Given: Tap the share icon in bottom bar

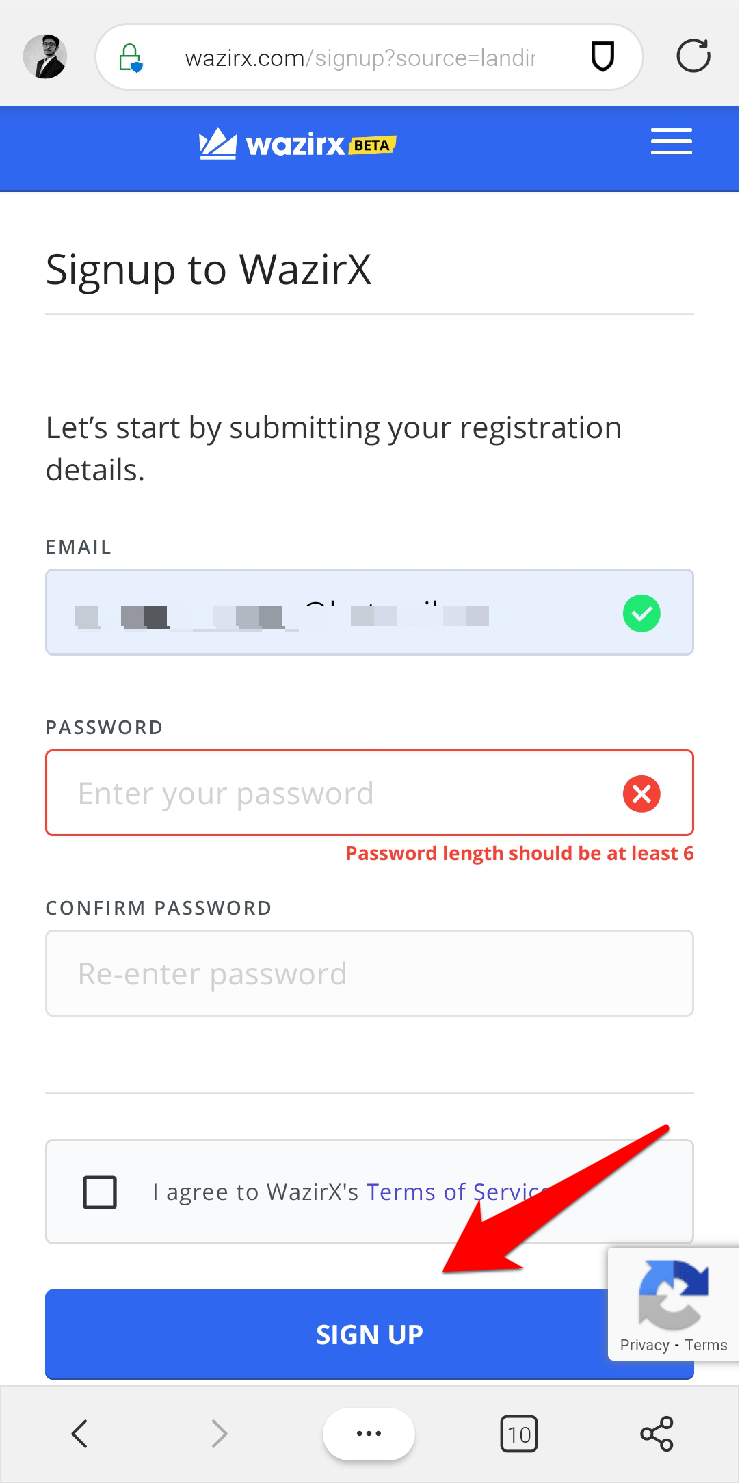Looking at the screenshot, I should point(657,1434).
